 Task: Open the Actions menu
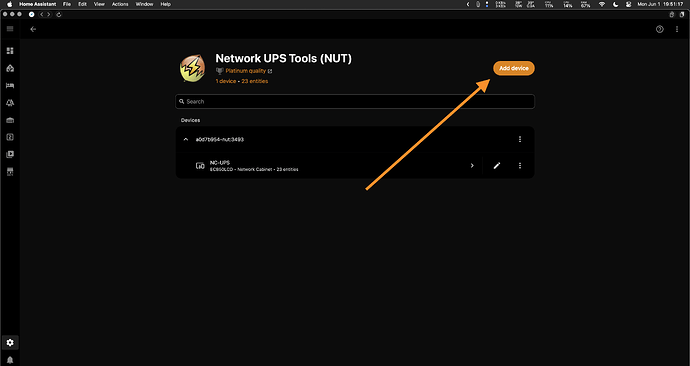point(120,4)
